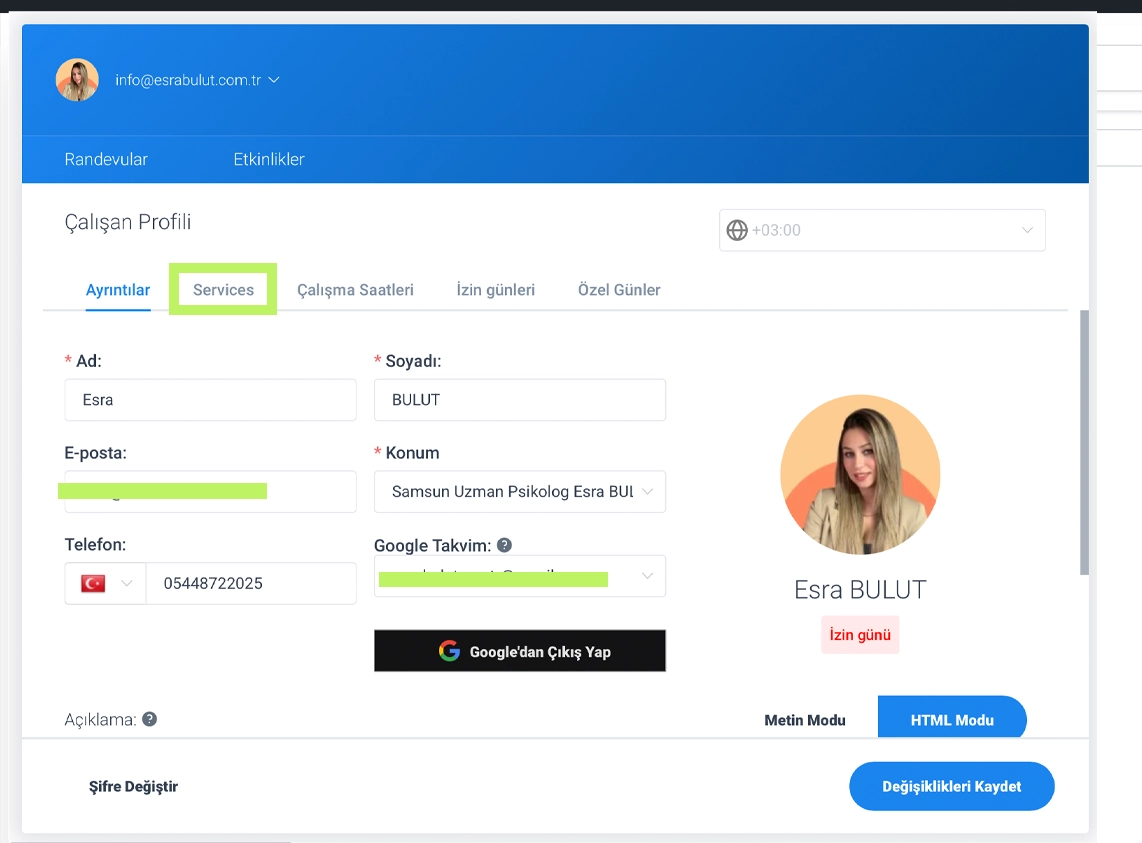Expand the info@esrabulut.com.tr account menu

197,80
